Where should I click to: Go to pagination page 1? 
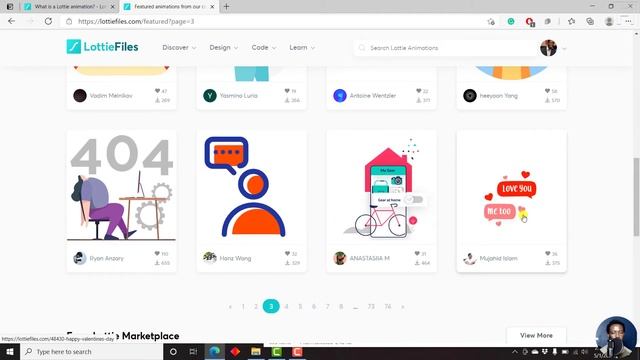tap(243, 307)
